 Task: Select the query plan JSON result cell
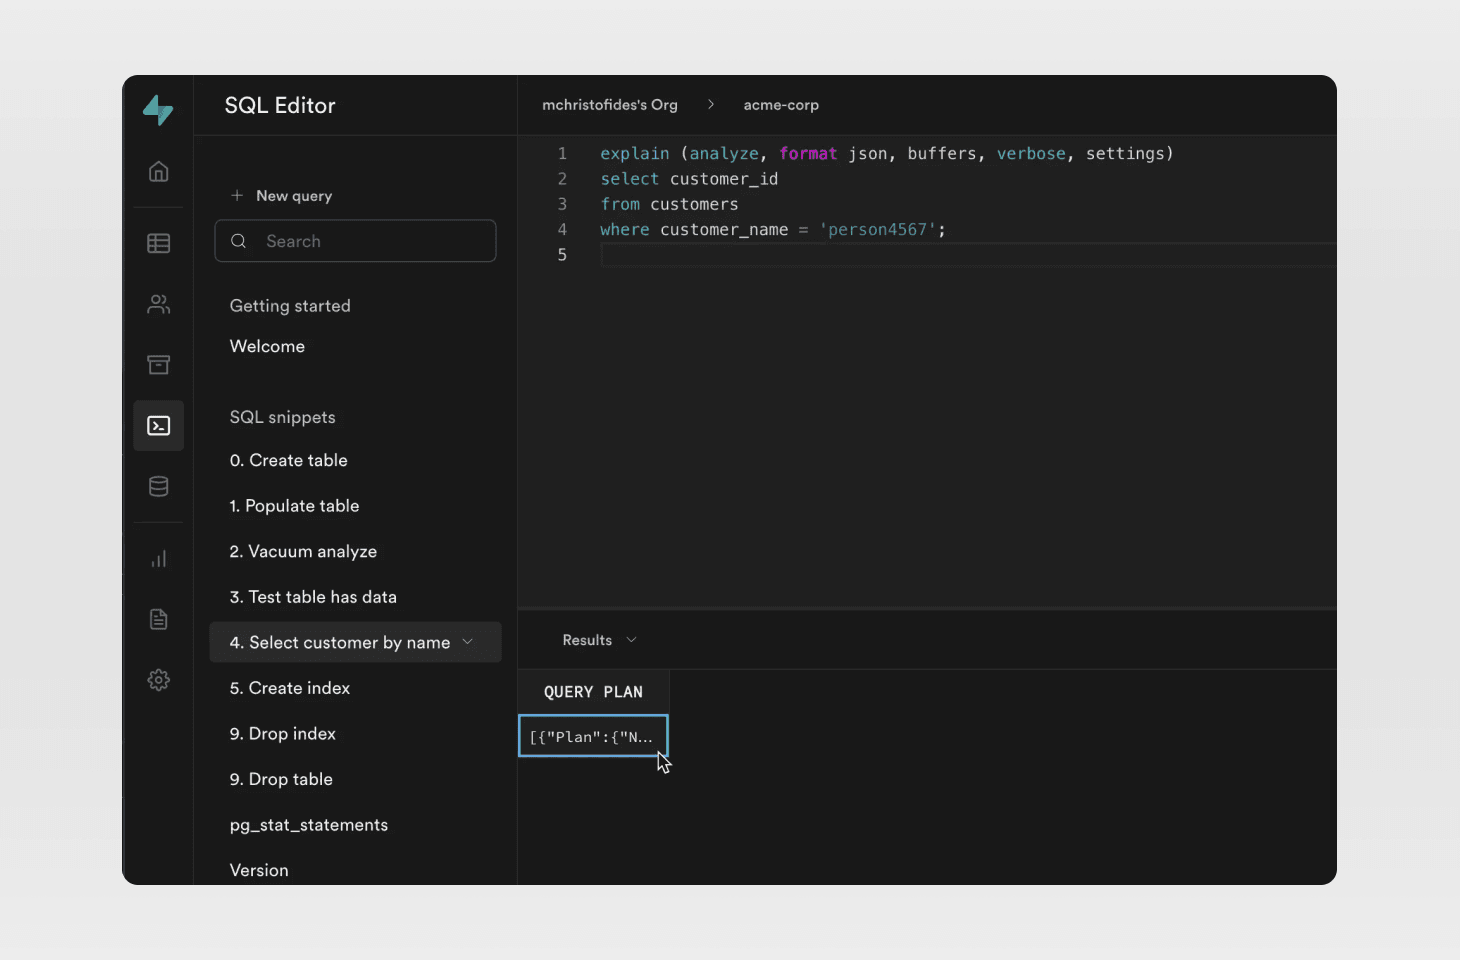coord(592,737)
